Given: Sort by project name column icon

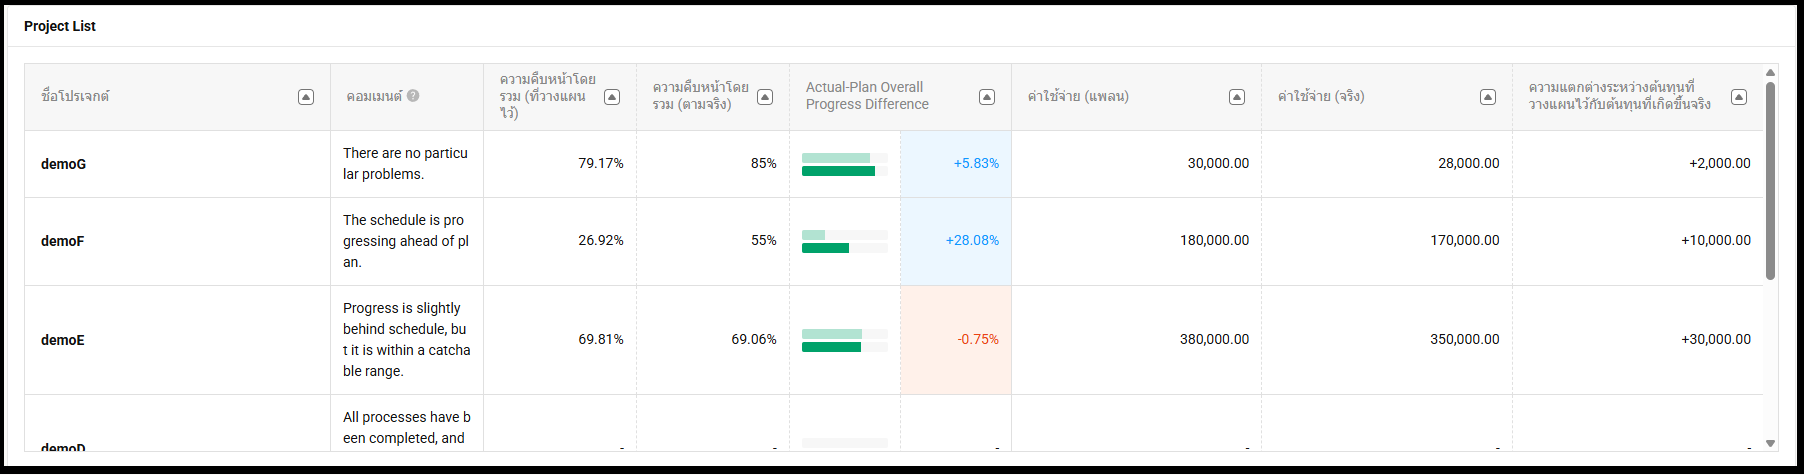Looking at the screenshot, I should (306, 97).
